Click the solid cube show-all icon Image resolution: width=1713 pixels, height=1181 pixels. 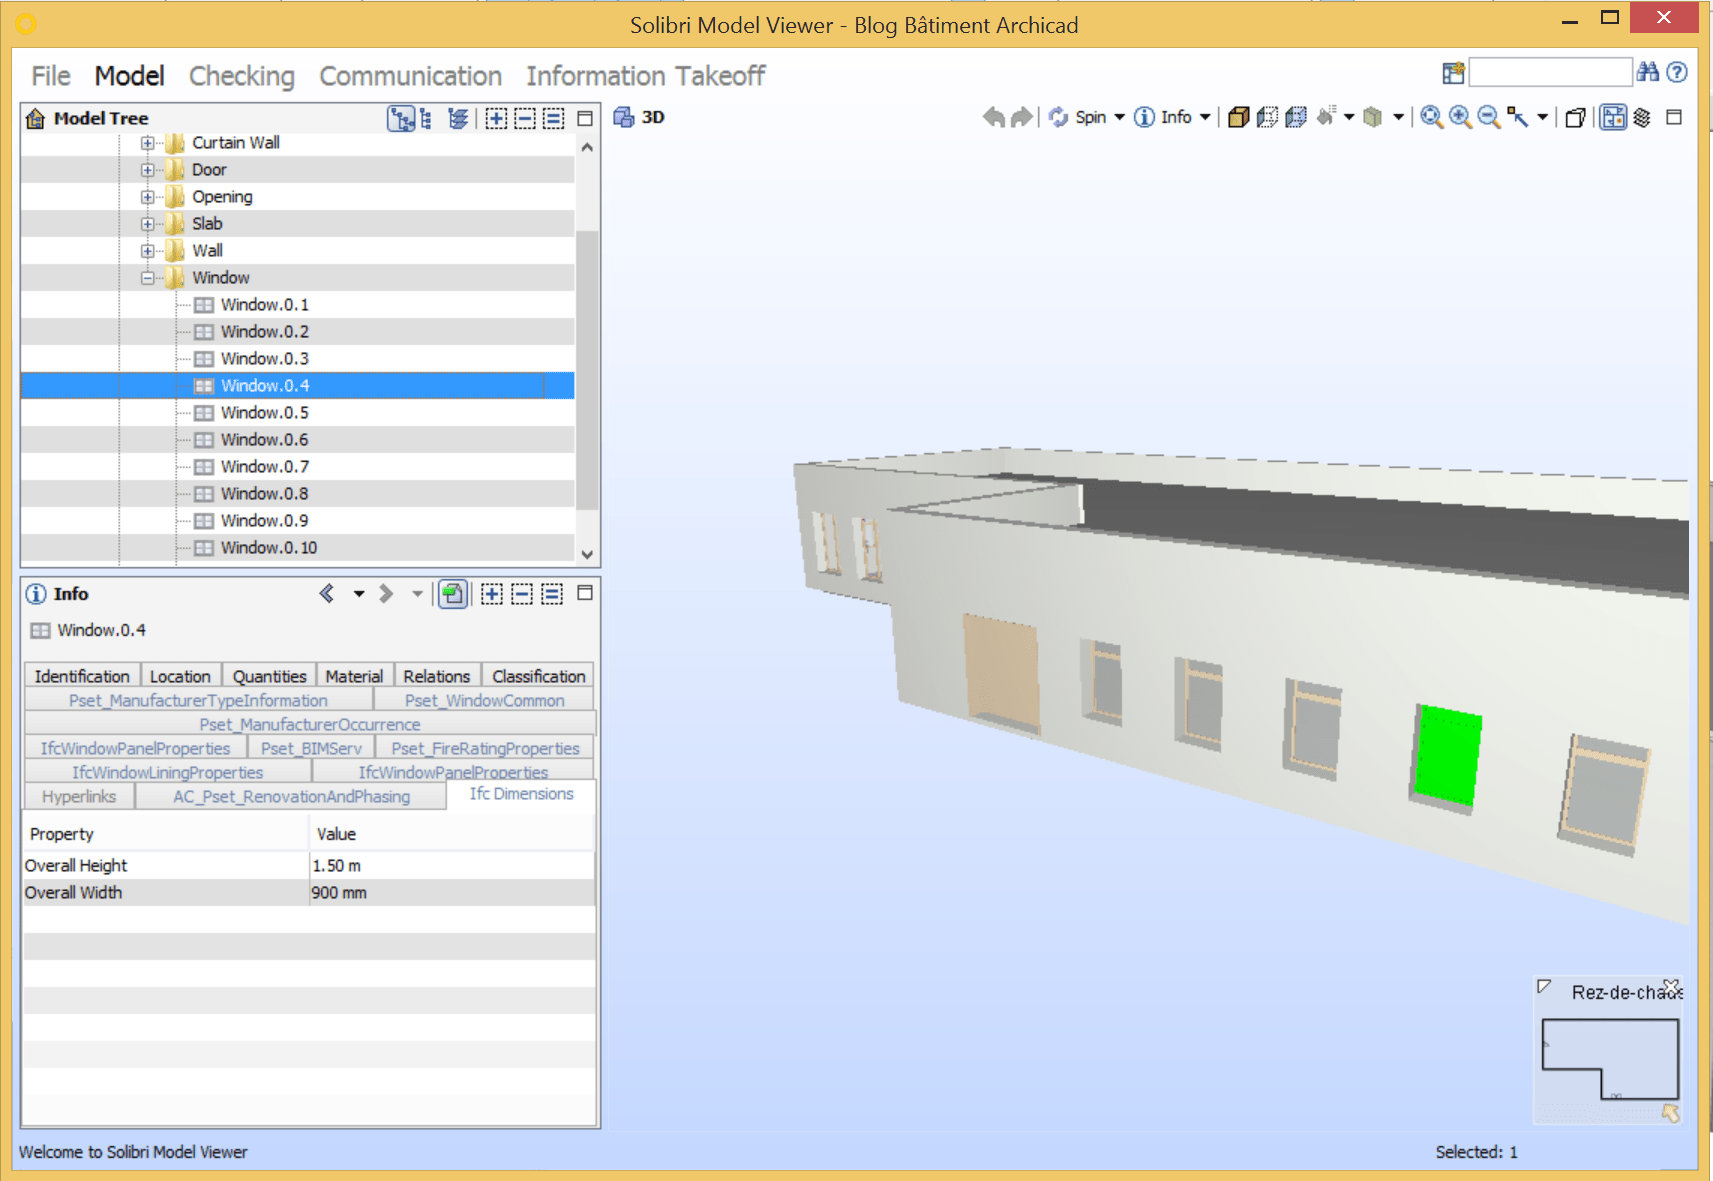click(x=1238, y=117)
